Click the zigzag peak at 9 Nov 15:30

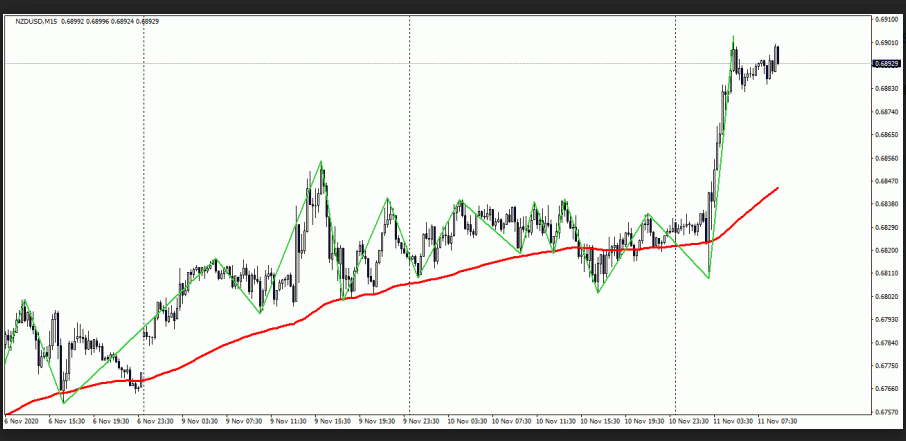(321, 161)
